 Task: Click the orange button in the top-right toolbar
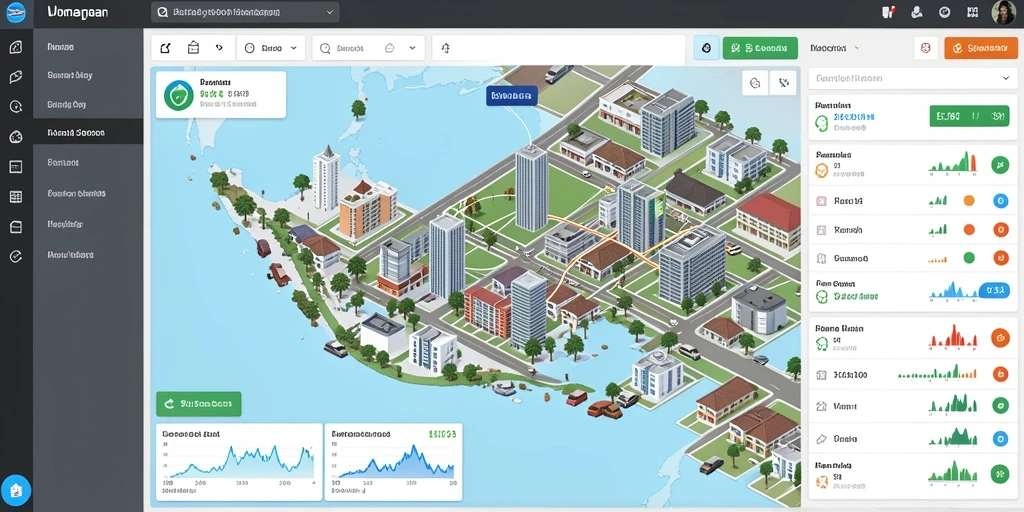(x=980, y=48)
